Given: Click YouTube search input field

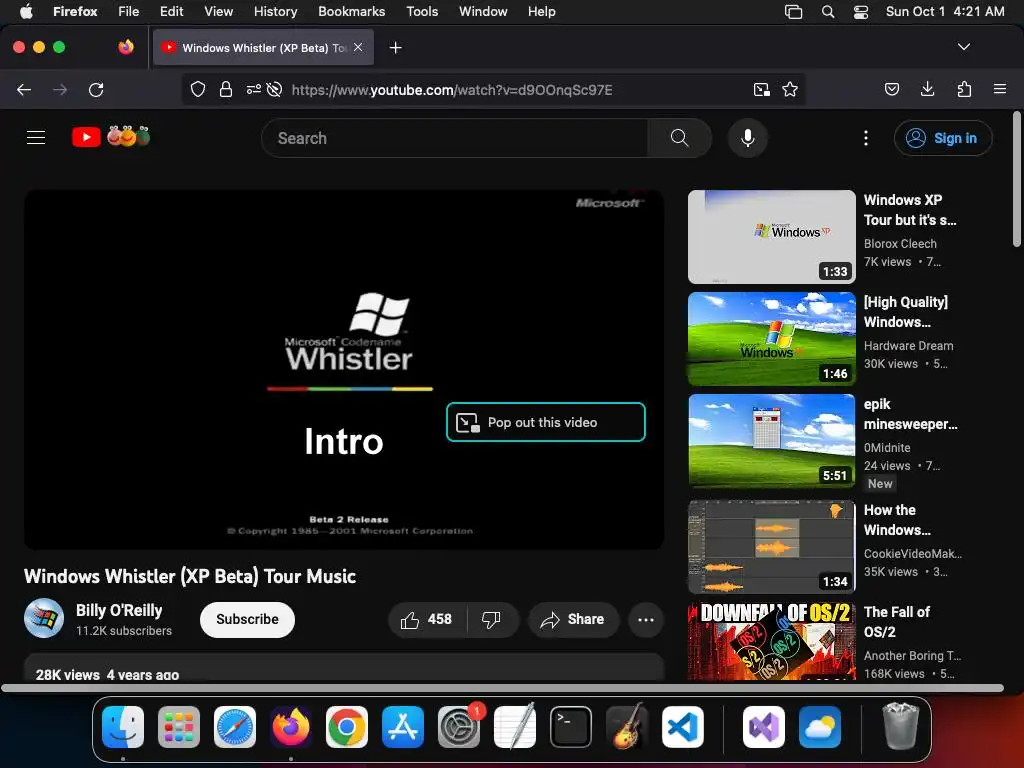Looking at the screenshot, I should tap(455, 138).
